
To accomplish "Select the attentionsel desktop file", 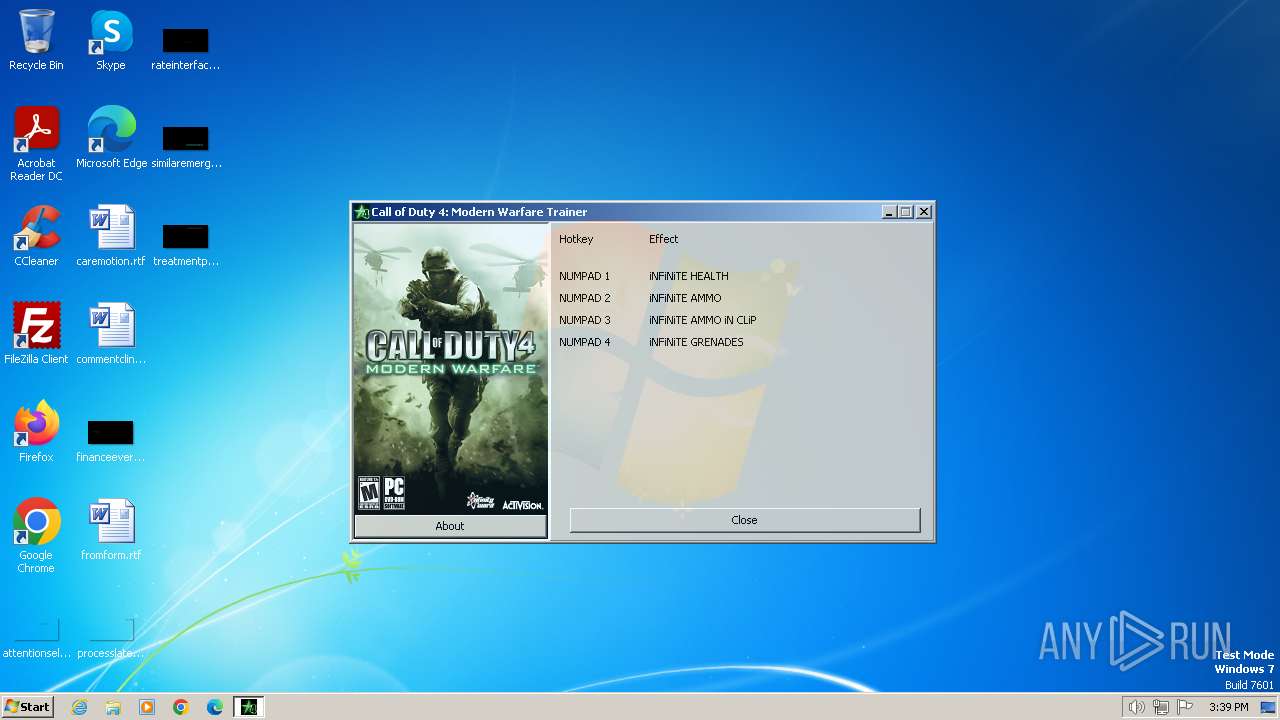I will (x=36, y=638).
